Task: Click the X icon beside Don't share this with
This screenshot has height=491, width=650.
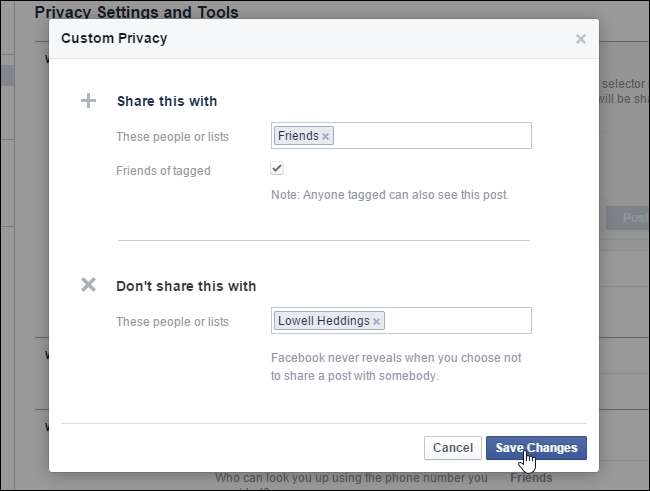Action: pyautogui.click(x=88, y=285)
